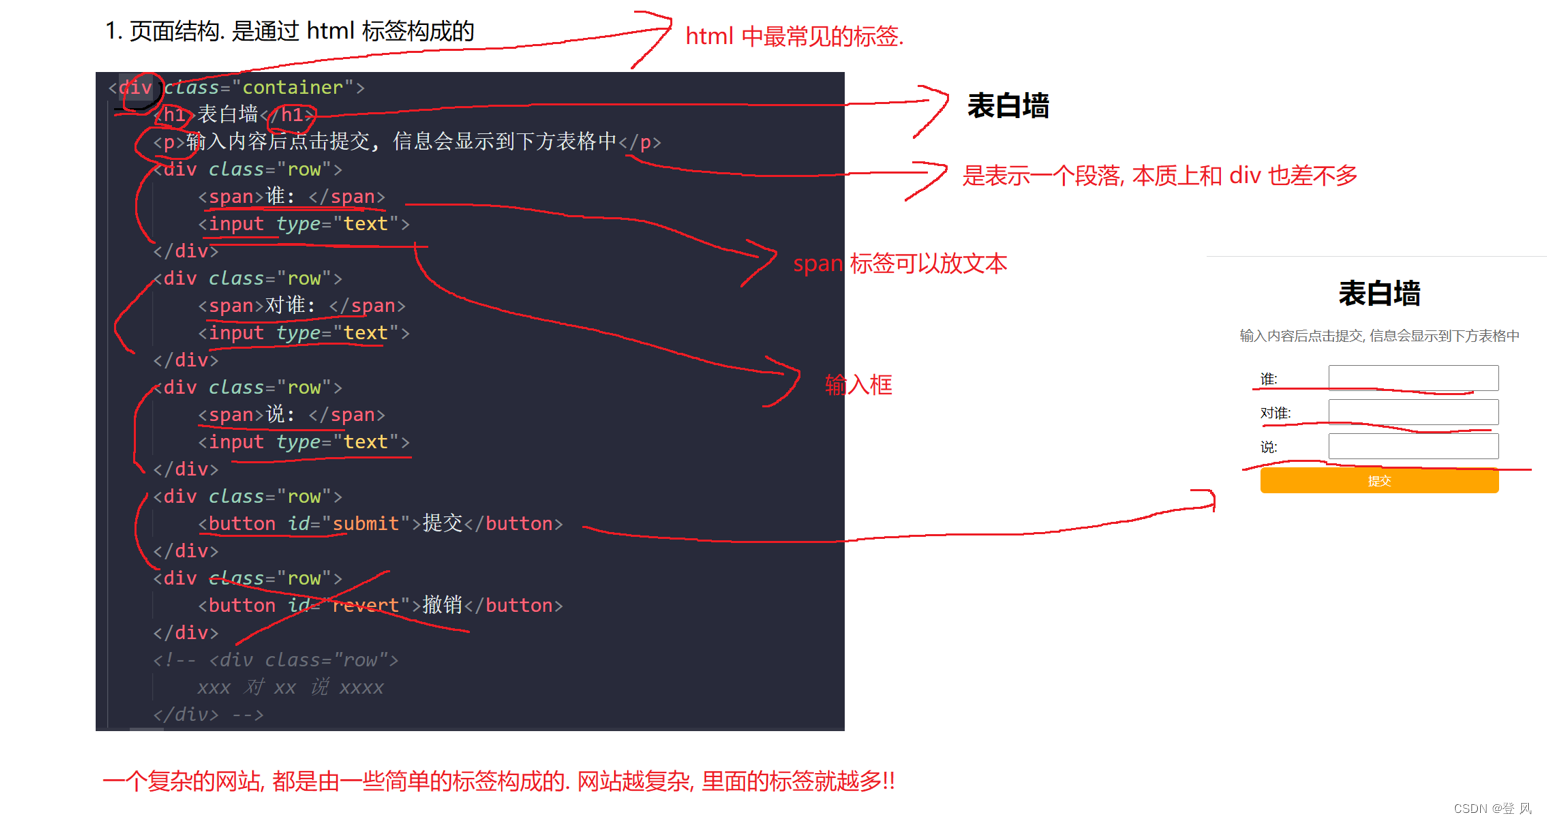Click the p 输入内容后点击提交 code line

pyautogui.click(x=407, y=142)
